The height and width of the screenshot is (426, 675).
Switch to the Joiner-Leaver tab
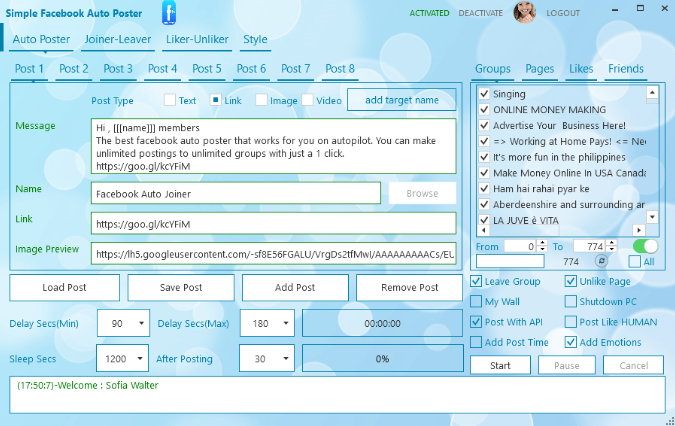click(x=118, y=39)
